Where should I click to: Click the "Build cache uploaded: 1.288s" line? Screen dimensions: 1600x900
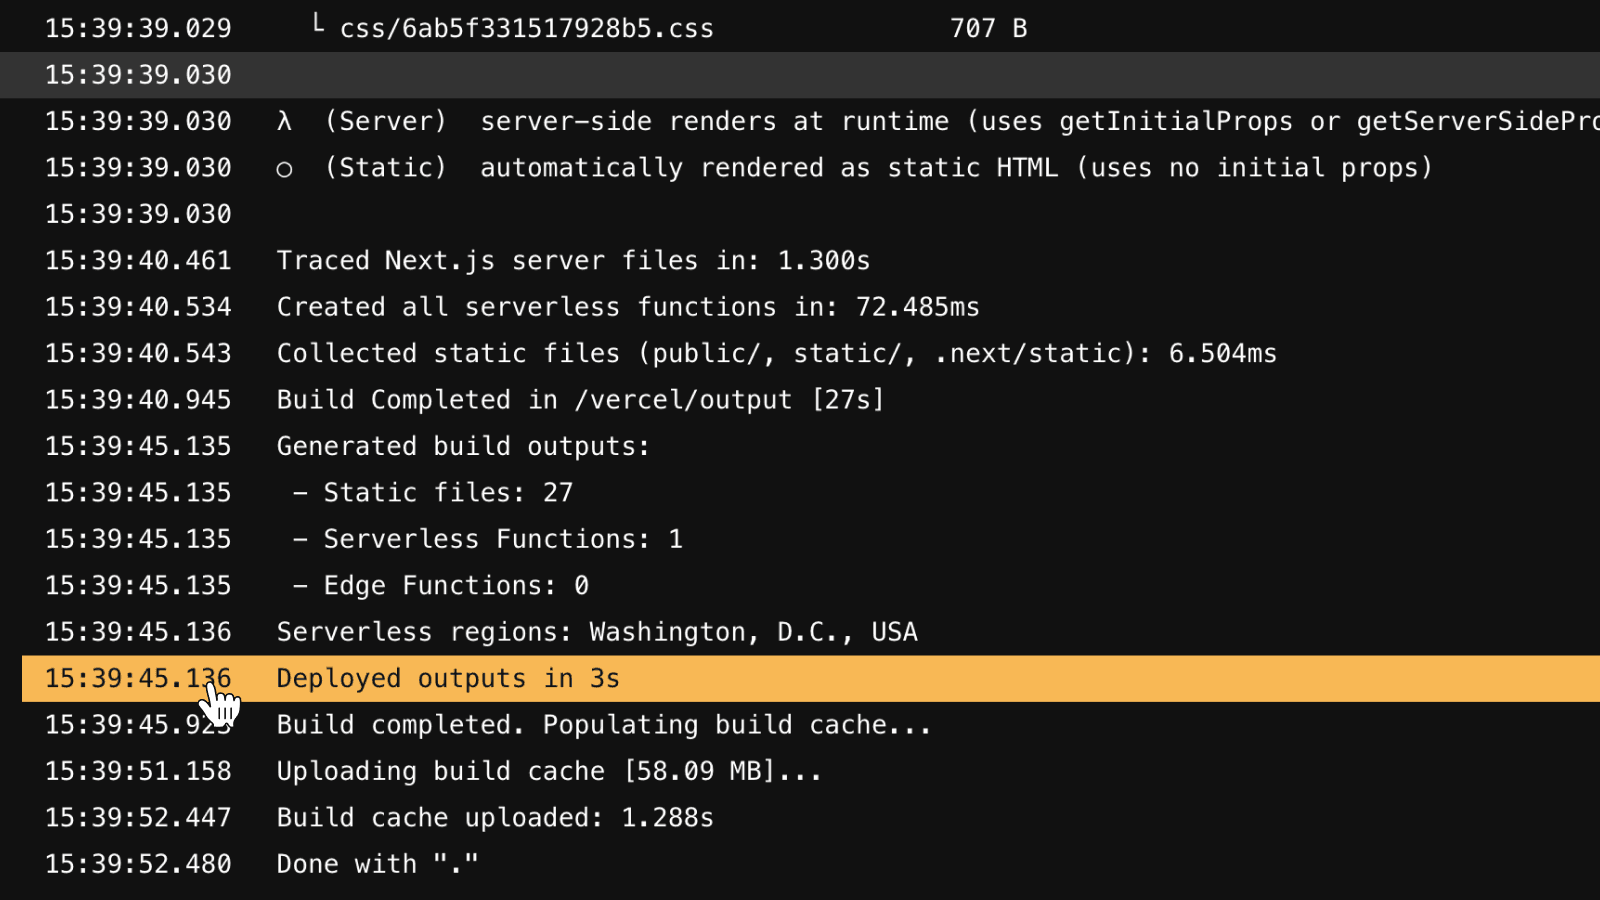[x=495, y=818]
